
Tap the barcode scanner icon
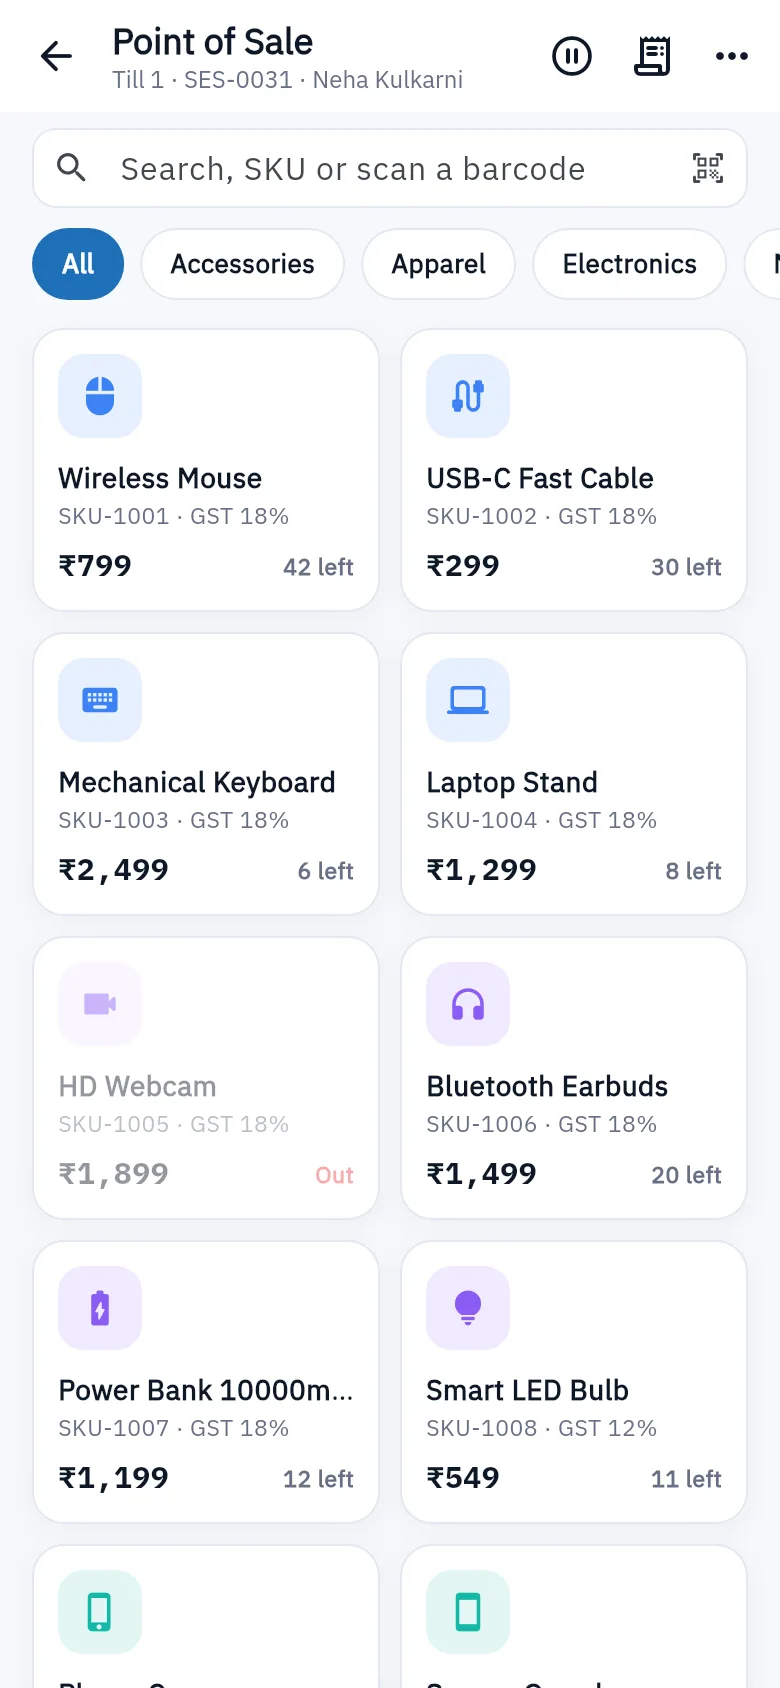pyautogui.click(x=708, y=168)
